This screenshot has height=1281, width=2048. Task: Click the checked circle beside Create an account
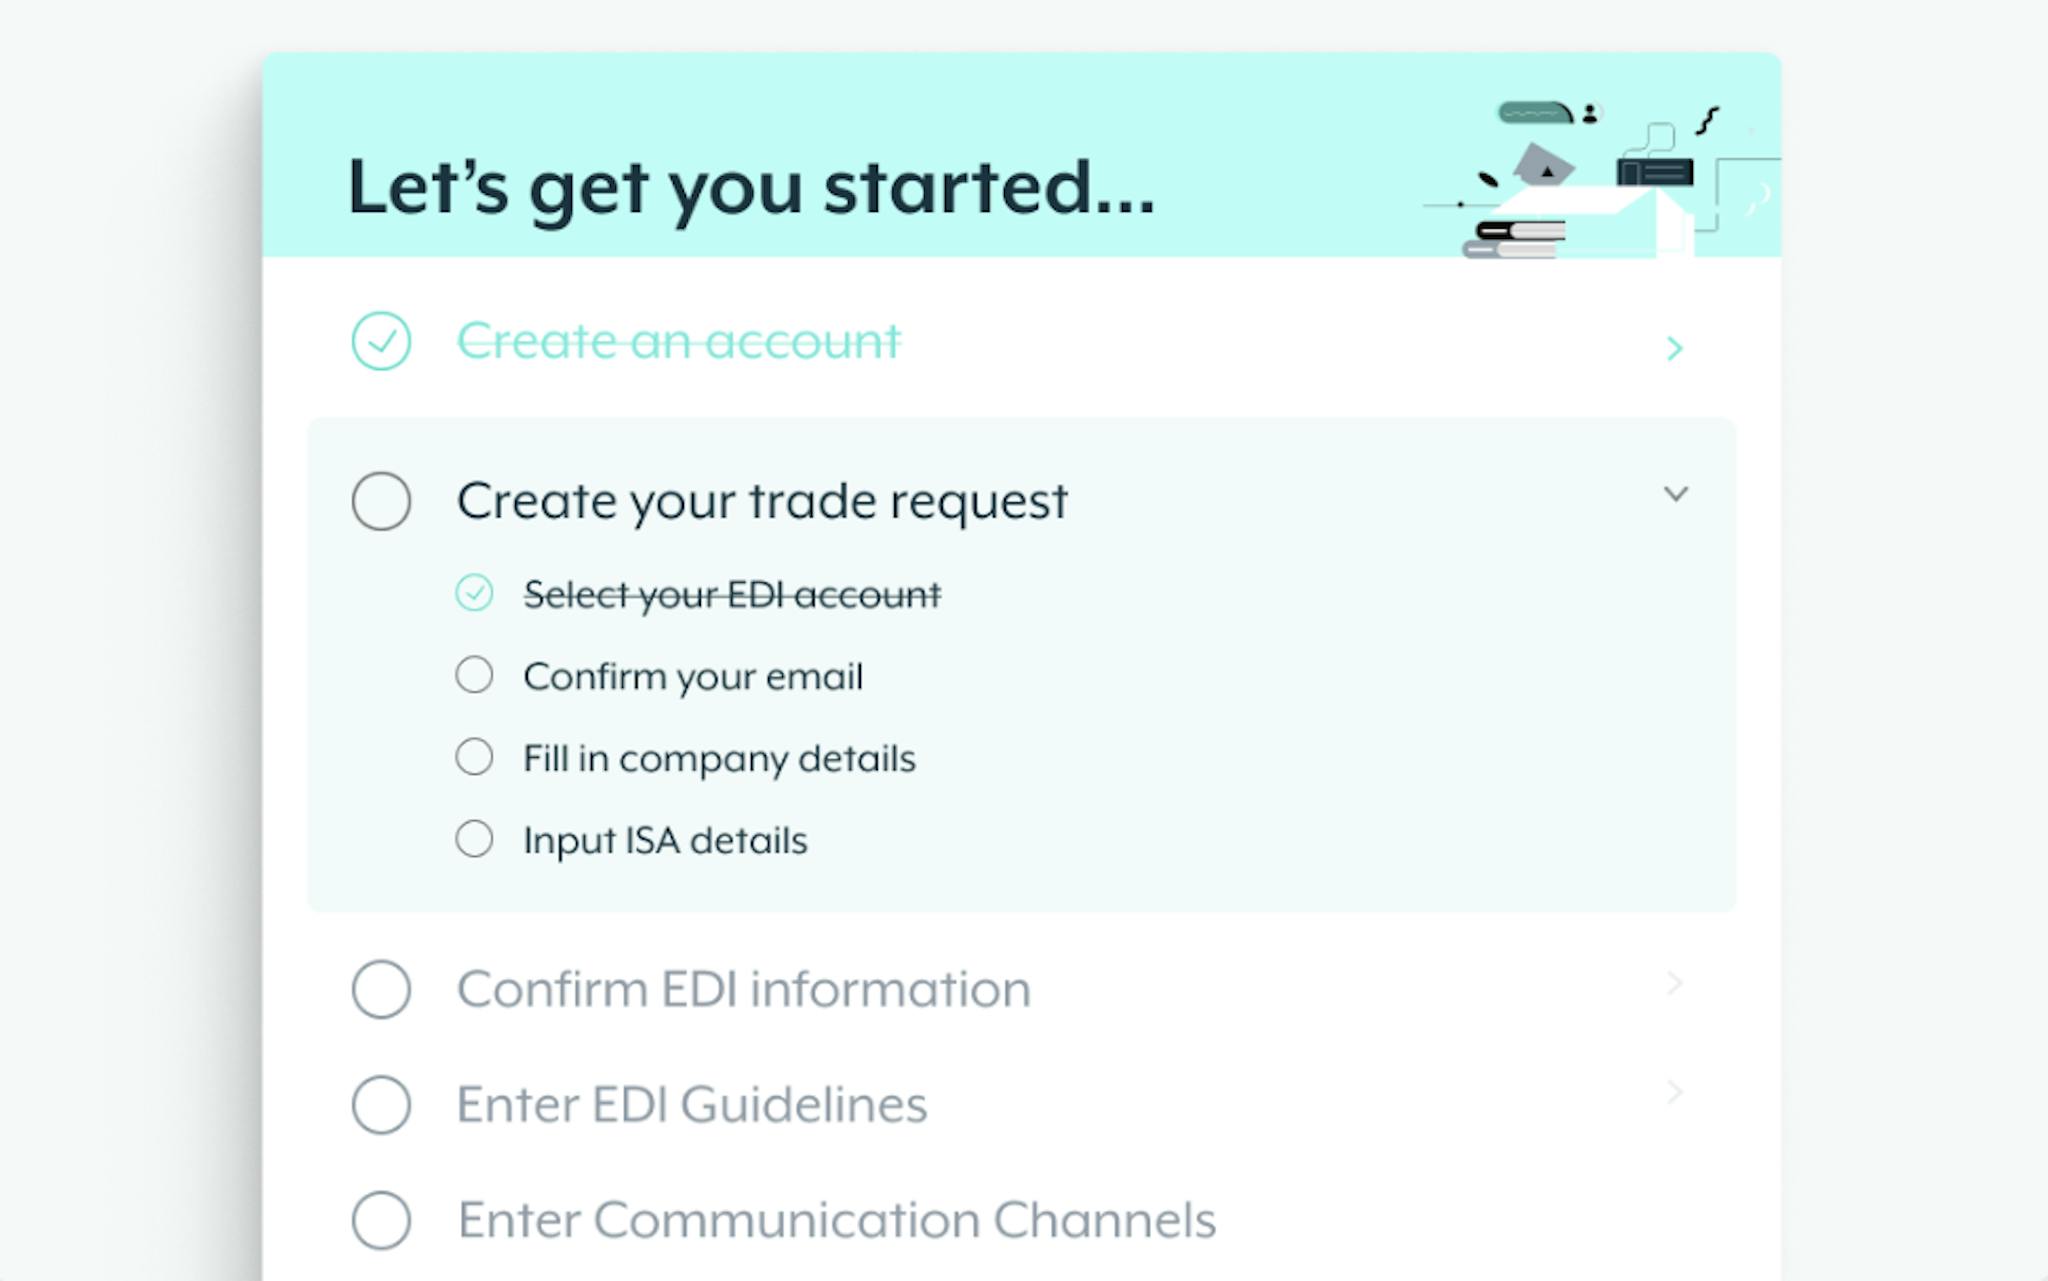click(381, 341)
